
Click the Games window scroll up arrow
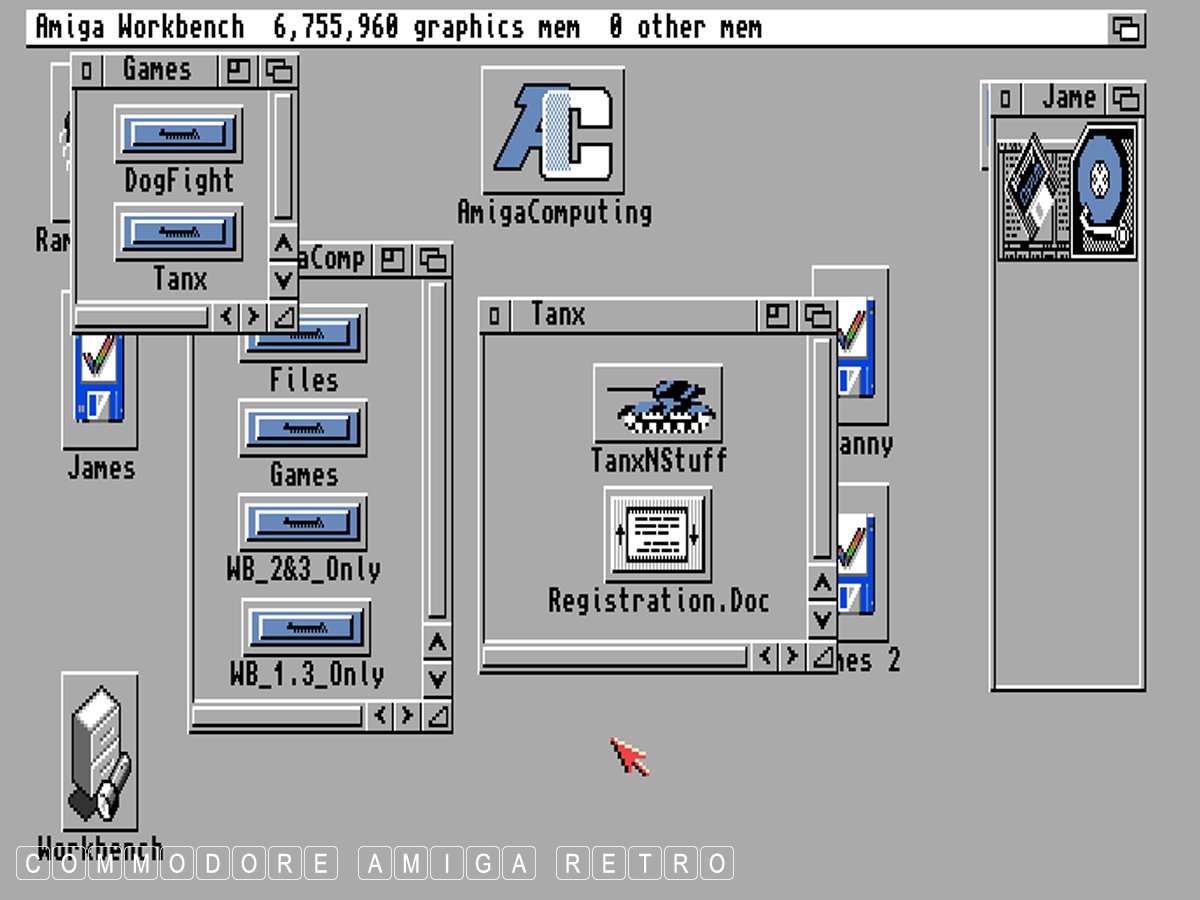click(283, 244)
